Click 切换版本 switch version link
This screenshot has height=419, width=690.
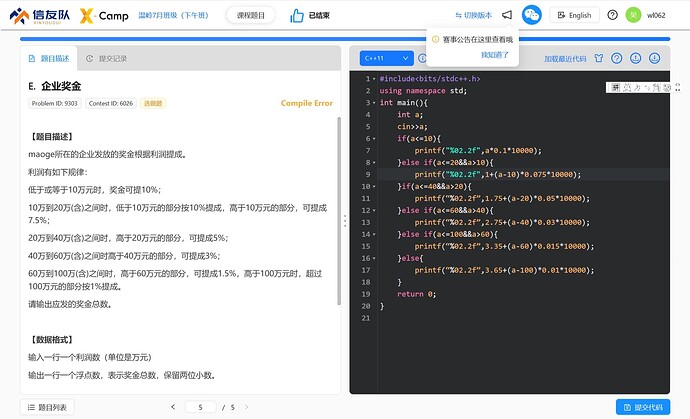[x=473, y=15]
